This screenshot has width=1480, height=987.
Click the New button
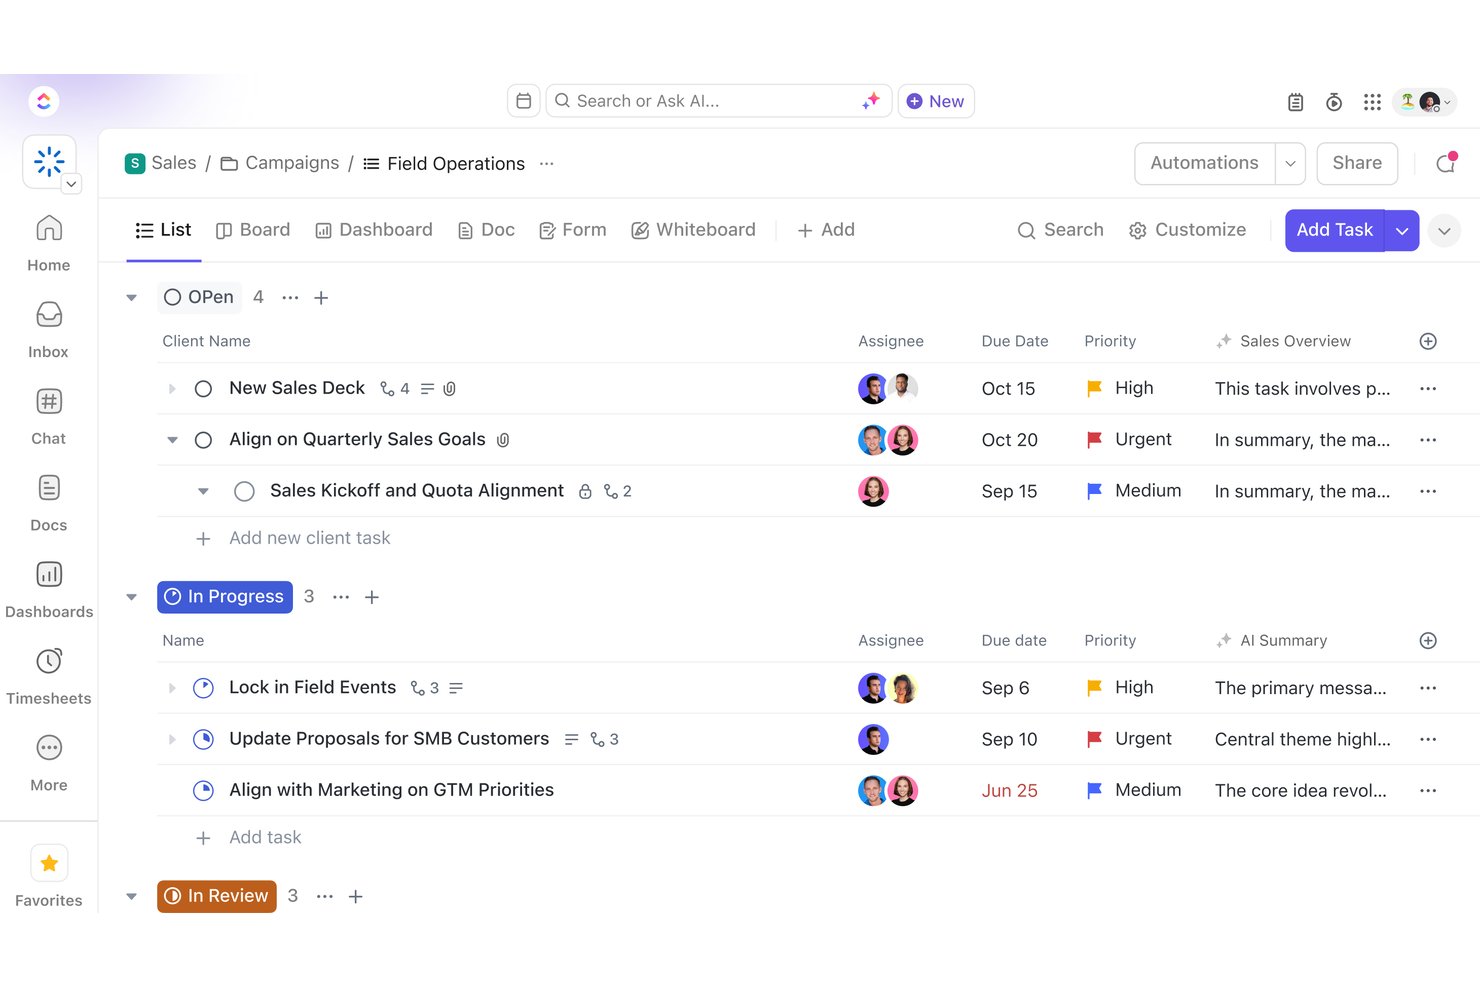(936, 101)
